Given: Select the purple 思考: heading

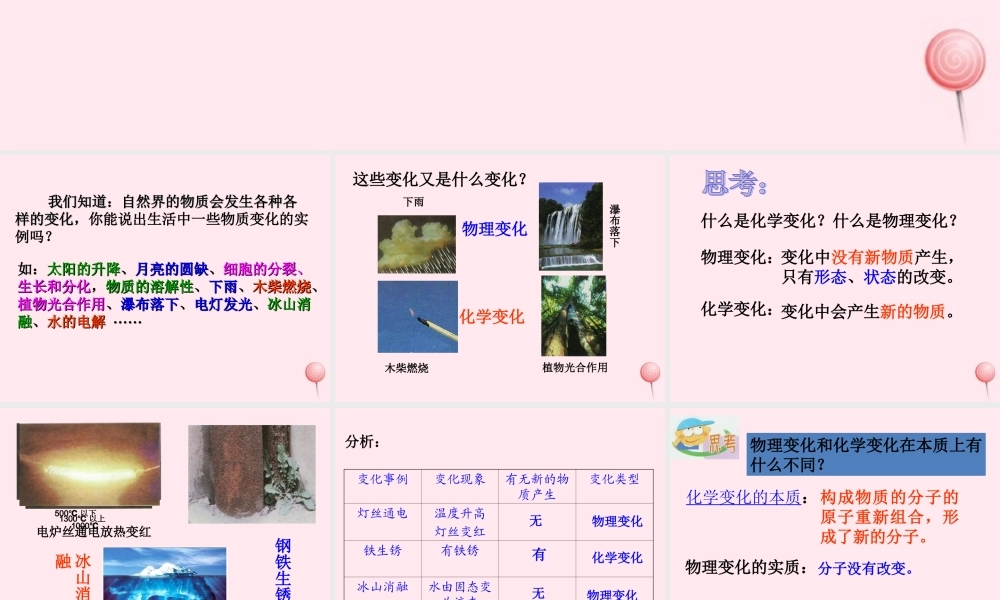Looking at the screenshot, I should (734, 184).
